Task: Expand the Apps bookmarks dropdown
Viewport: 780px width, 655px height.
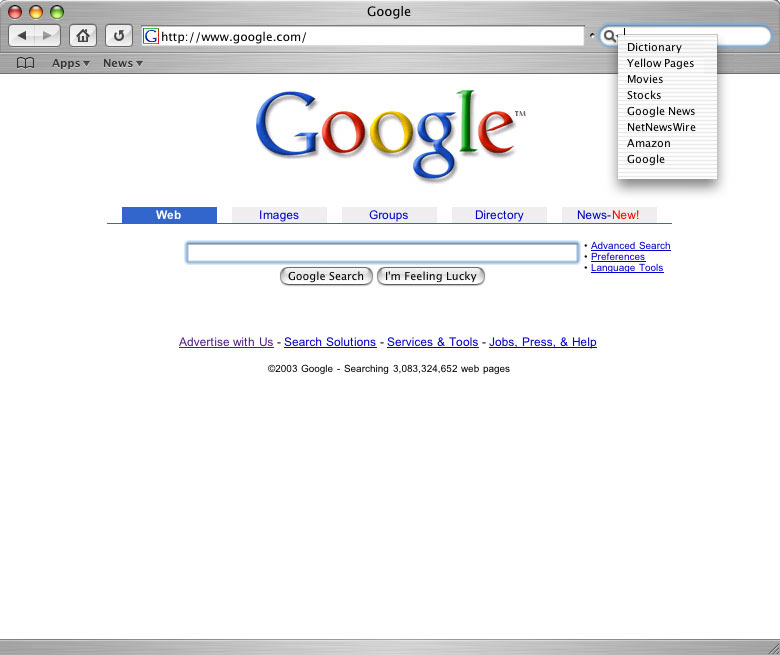Action: click(x=70, y=63)
